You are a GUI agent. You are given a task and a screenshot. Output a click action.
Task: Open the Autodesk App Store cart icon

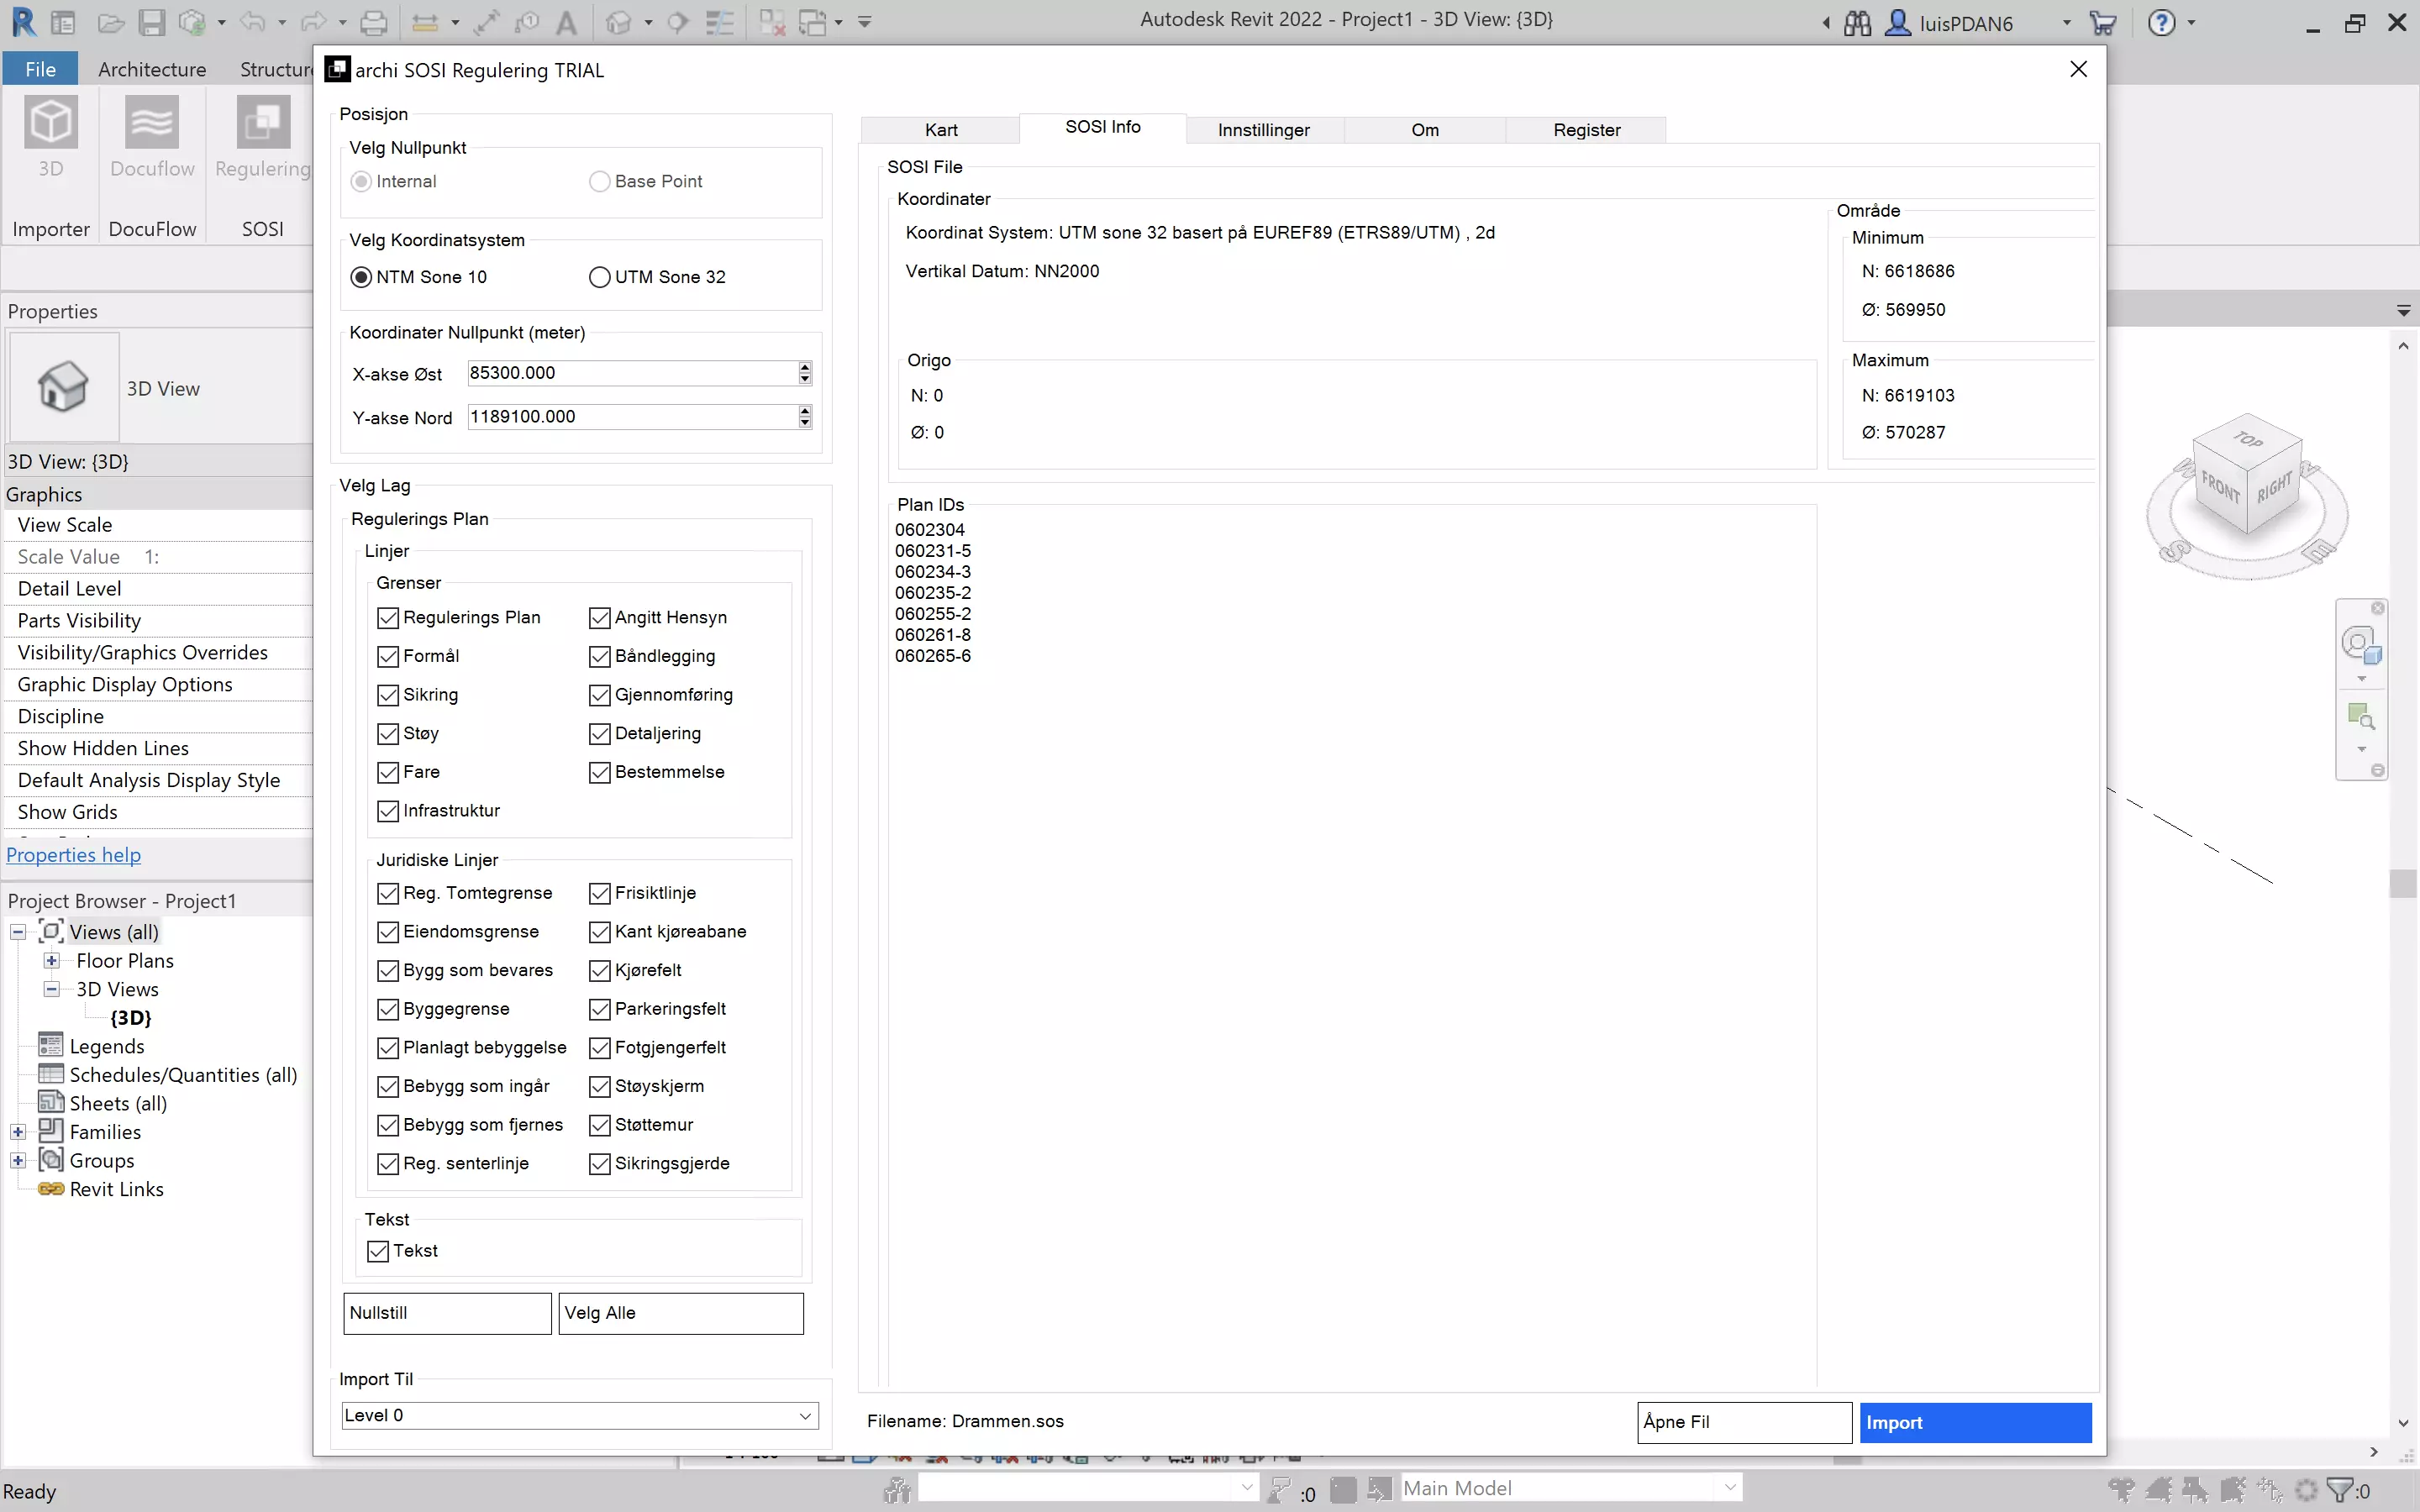(x=2103, y=22)
